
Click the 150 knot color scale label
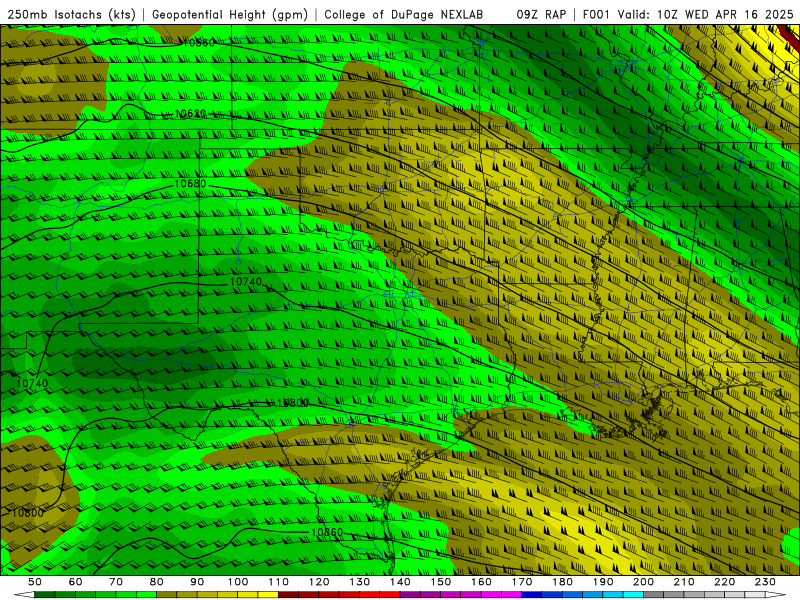click(441, 582)
